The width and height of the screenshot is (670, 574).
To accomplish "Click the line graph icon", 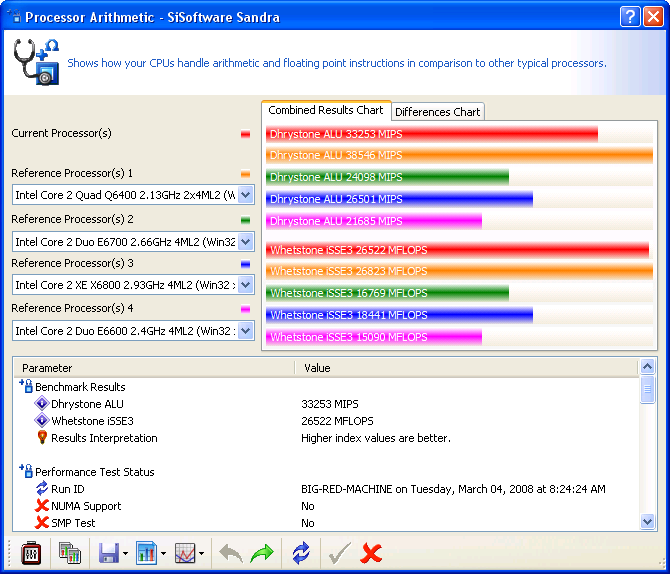I will pyautogui.click(x=185, y=553).
